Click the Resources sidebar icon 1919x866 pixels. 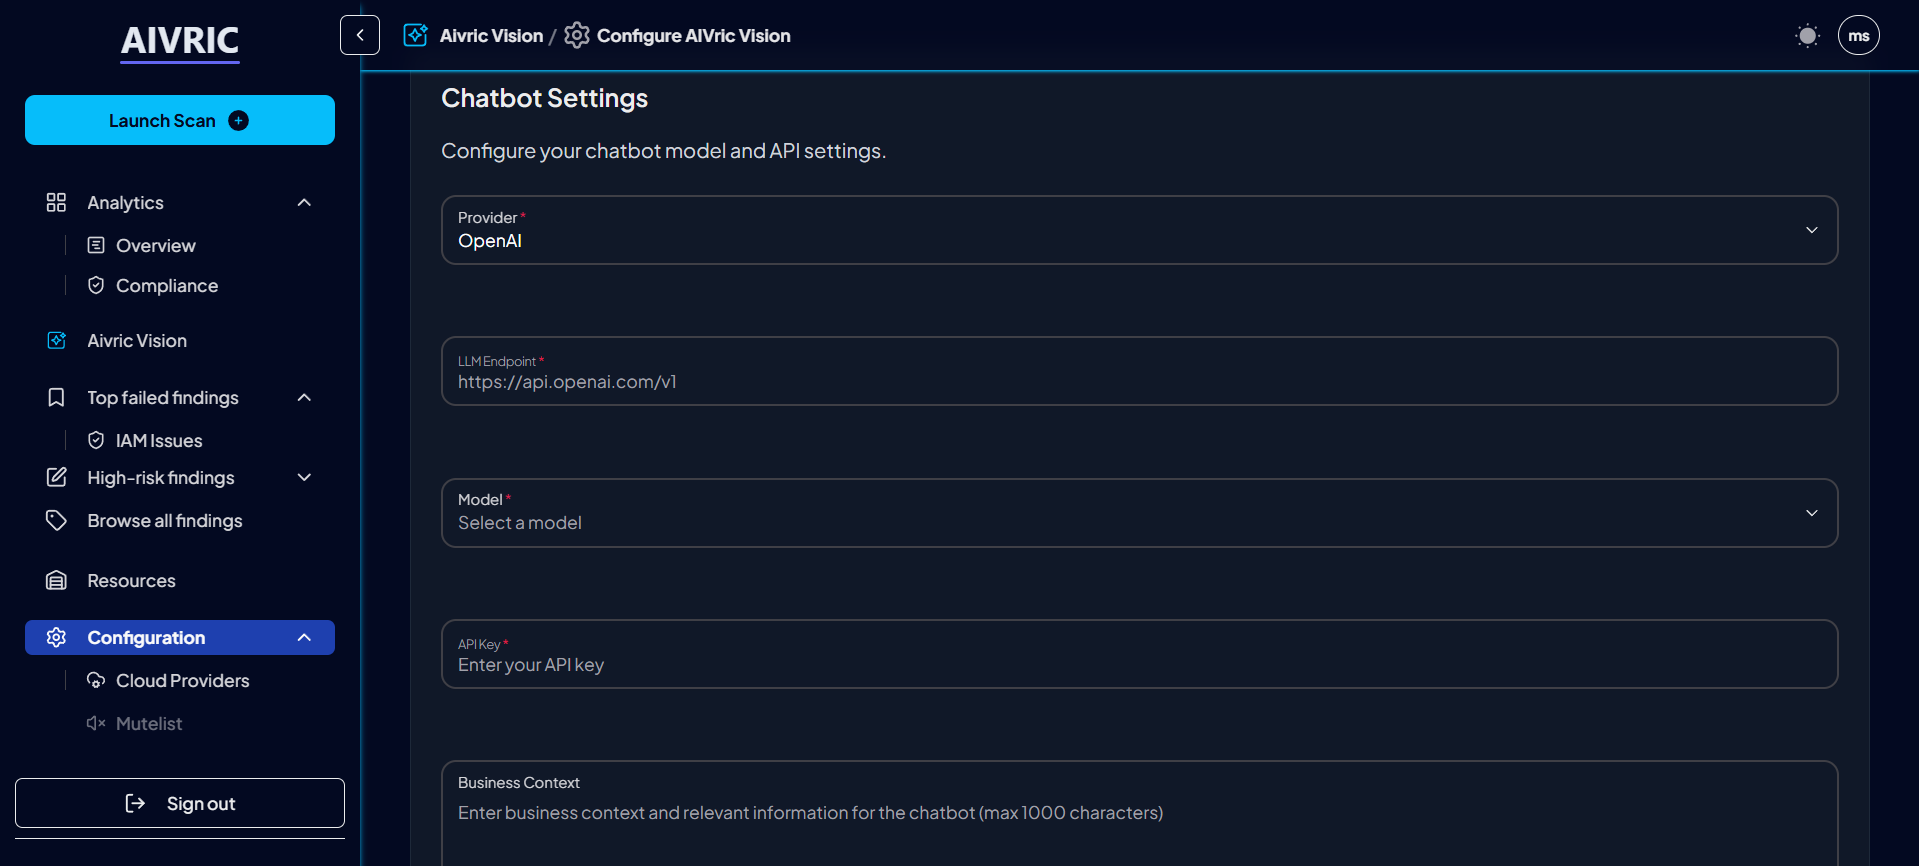click(57, 581)
